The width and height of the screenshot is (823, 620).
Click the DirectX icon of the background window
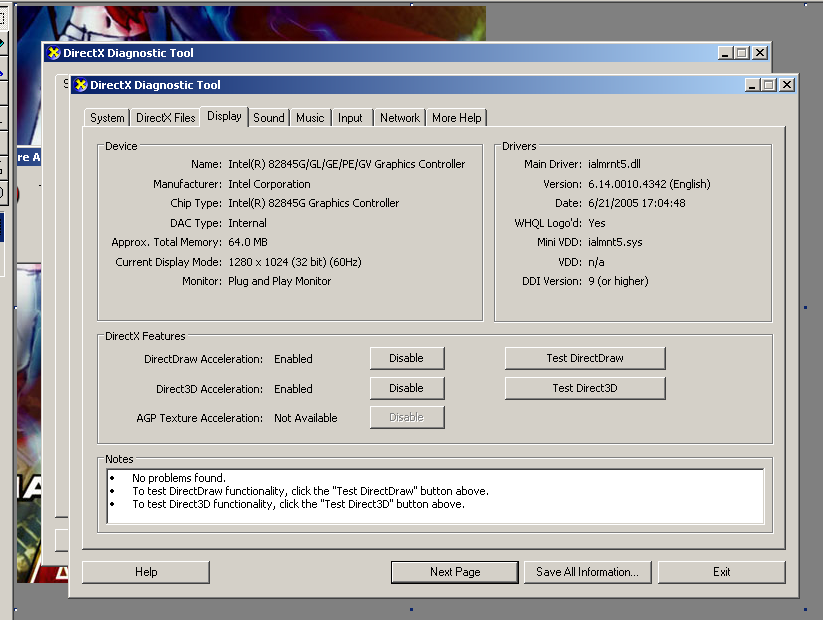pyautogui.click(x=54, y=53)
